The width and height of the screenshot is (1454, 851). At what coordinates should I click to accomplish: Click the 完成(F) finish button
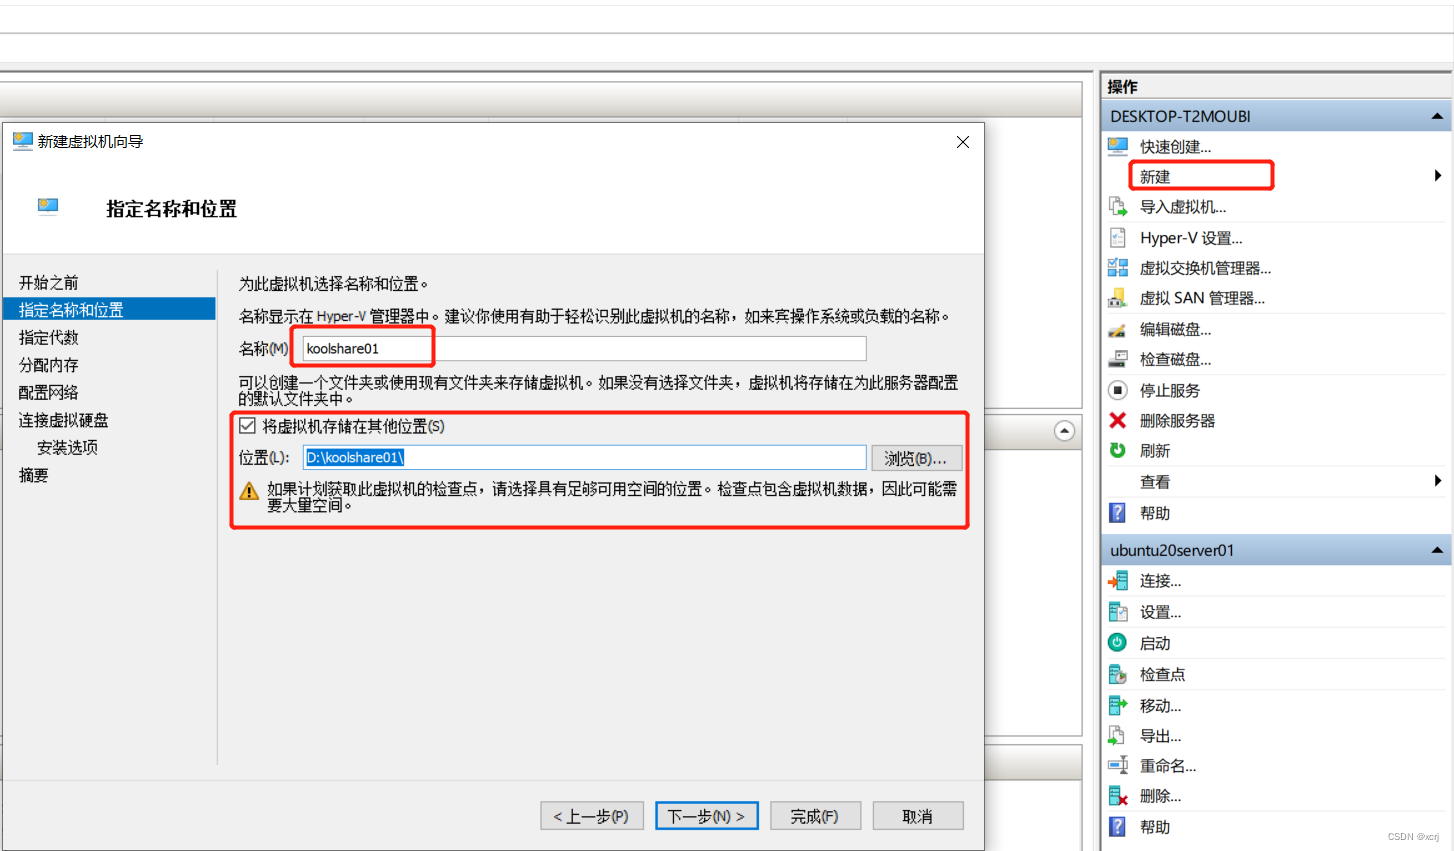pyautogui.click(x=814, y=816)
